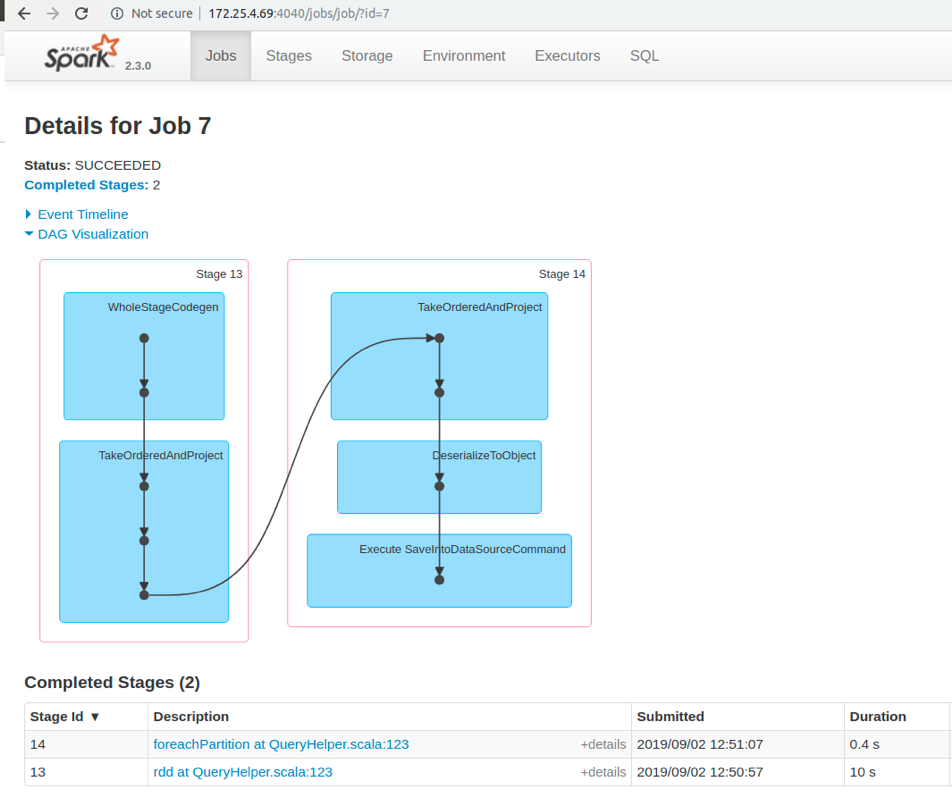Click the Not secure info icon

point(117,14)
